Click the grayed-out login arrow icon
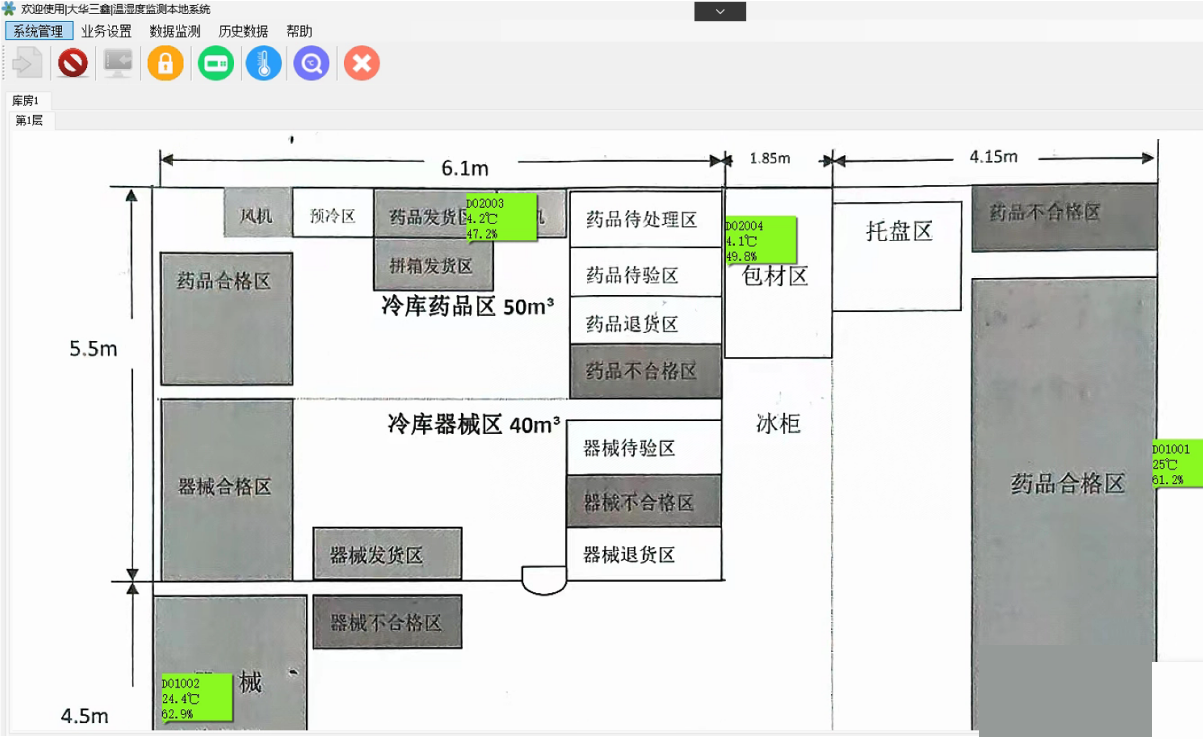 pos(26,64)
